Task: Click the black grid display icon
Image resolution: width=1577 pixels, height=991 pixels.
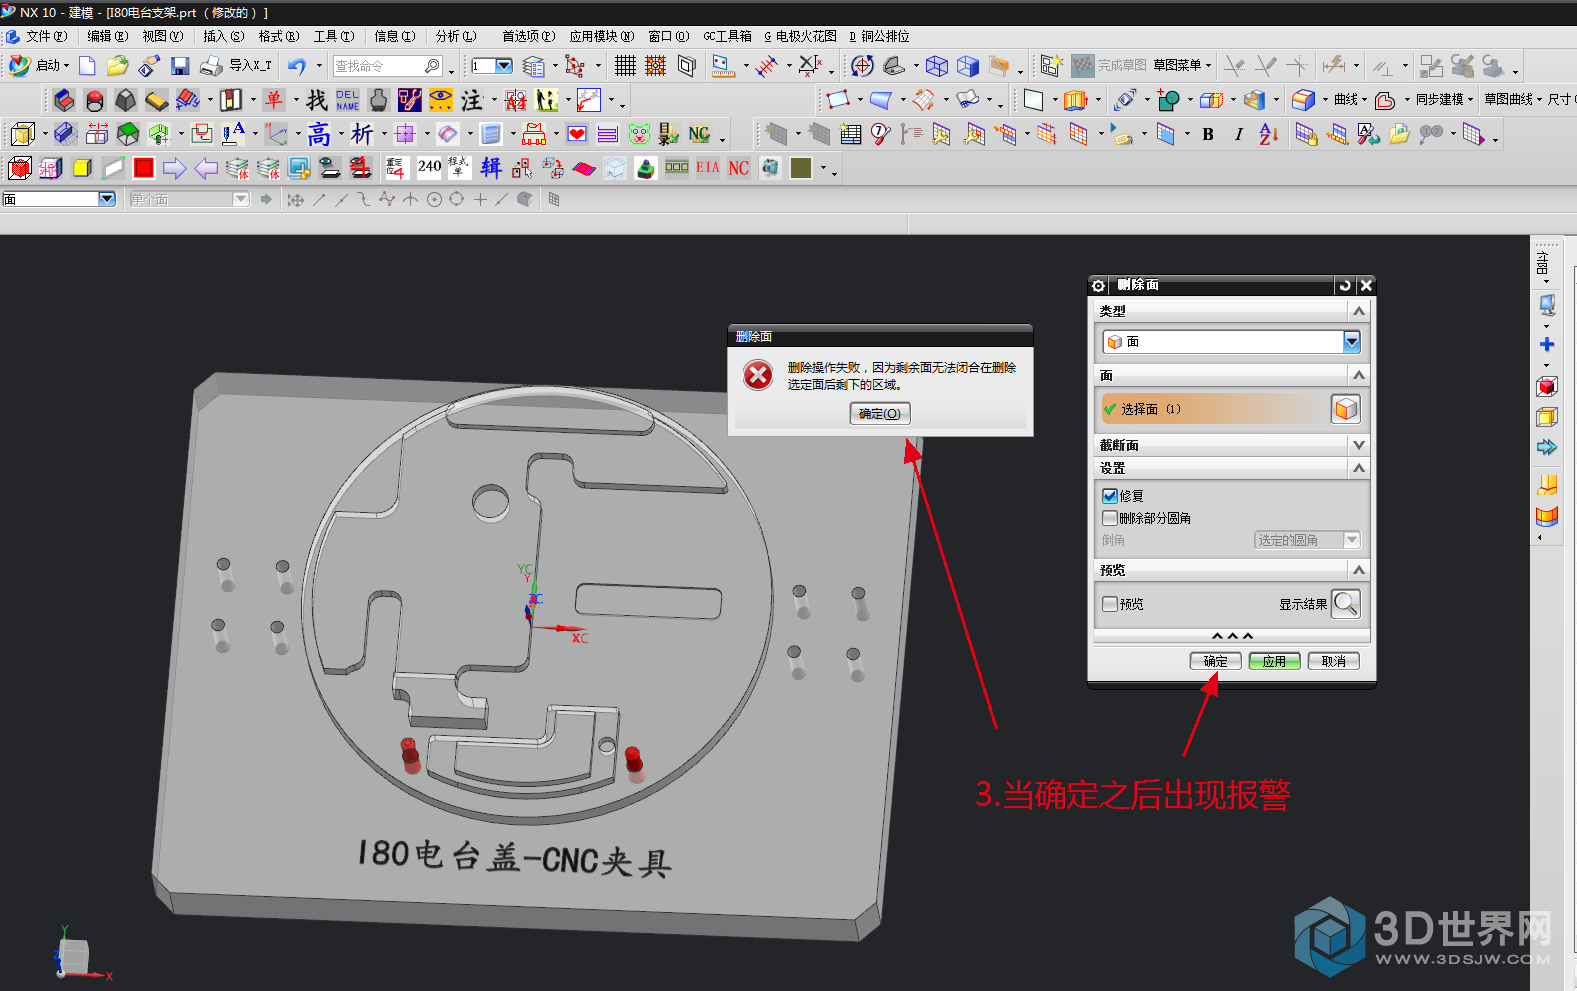Action: coord(625,66)
